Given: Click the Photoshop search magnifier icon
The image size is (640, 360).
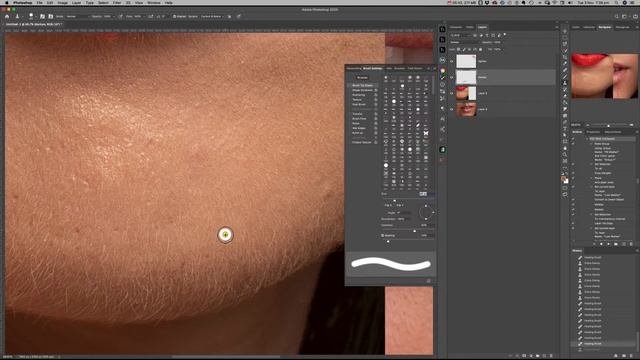Looking at the screenshot, I should (616, 16).
